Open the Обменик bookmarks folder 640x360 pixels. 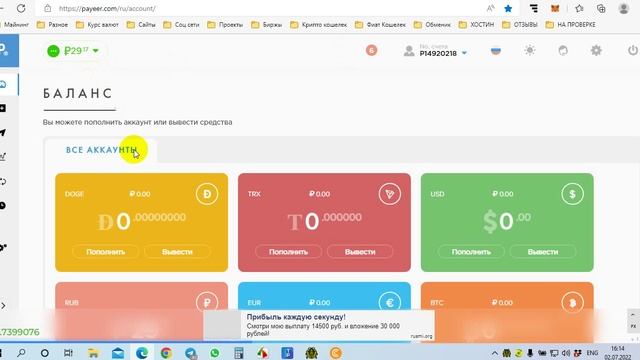point(432,24)
